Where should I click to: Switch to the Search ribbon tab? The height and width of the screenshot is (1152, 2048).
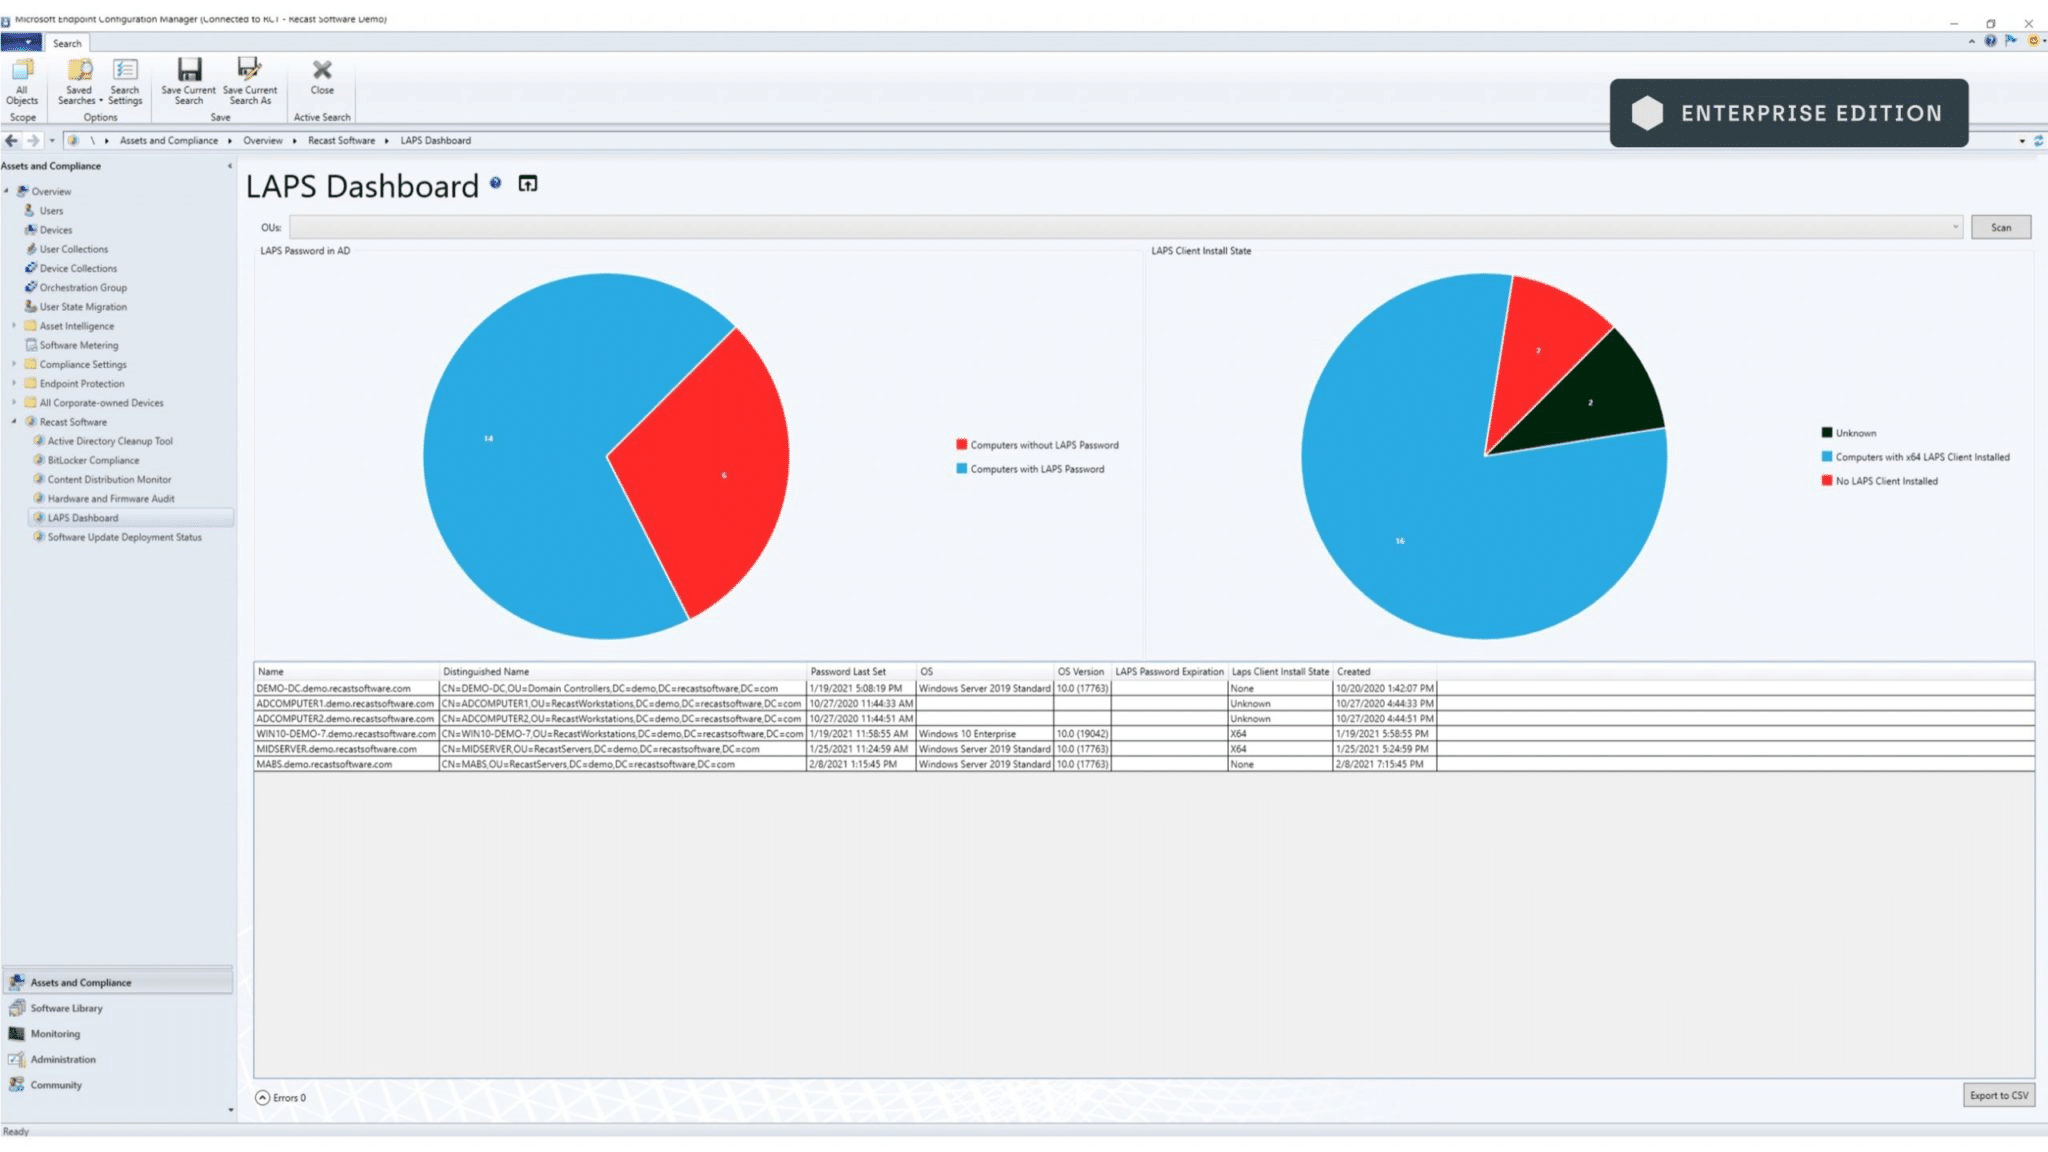coord(67,43)
